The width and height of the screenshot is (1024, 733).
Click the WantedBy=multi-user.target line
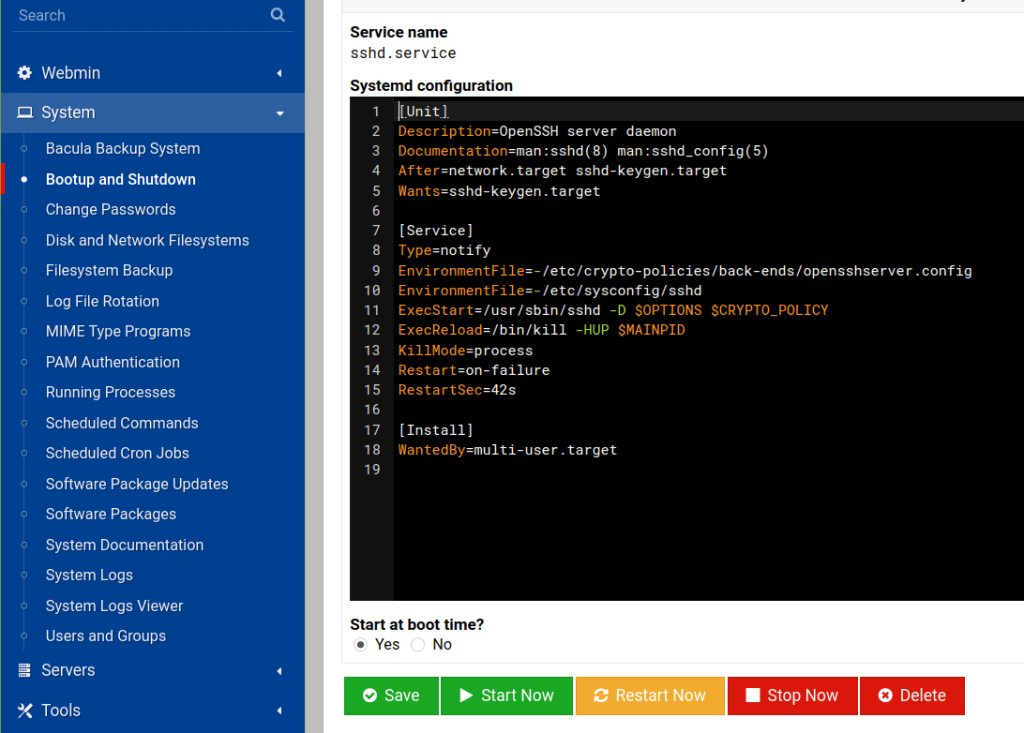click(x=507, y=450)
